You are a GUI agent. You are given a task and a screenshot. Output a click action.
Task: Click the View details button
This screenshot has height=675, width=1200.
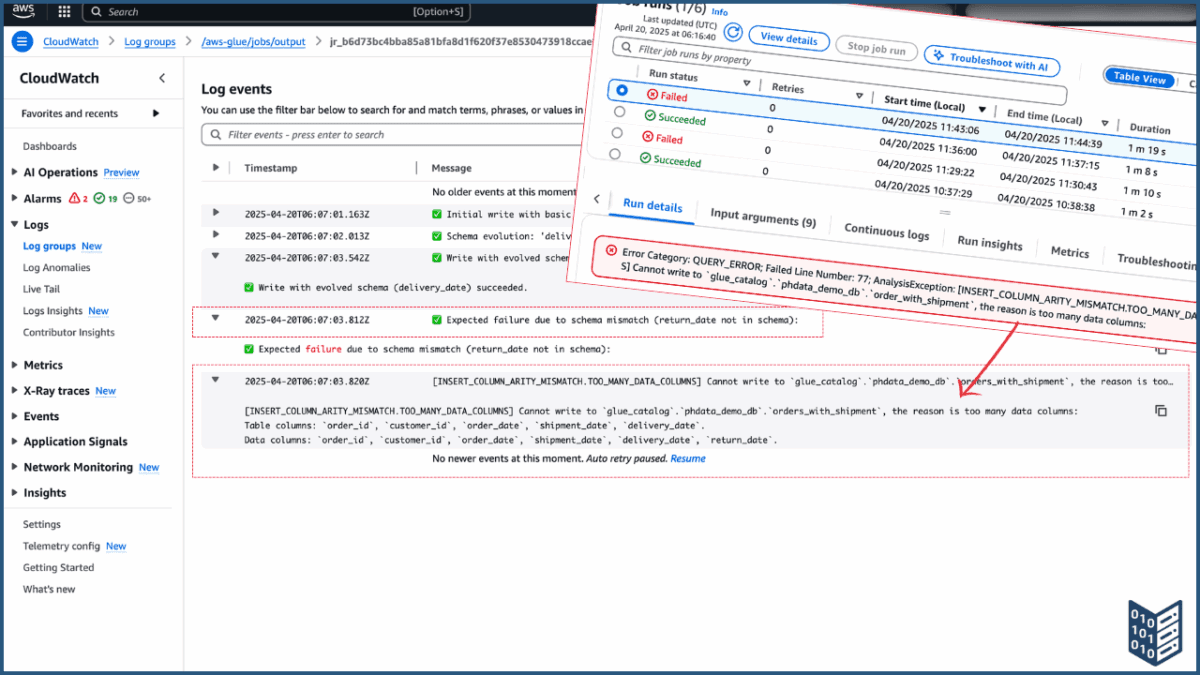[x=788, y=39]
